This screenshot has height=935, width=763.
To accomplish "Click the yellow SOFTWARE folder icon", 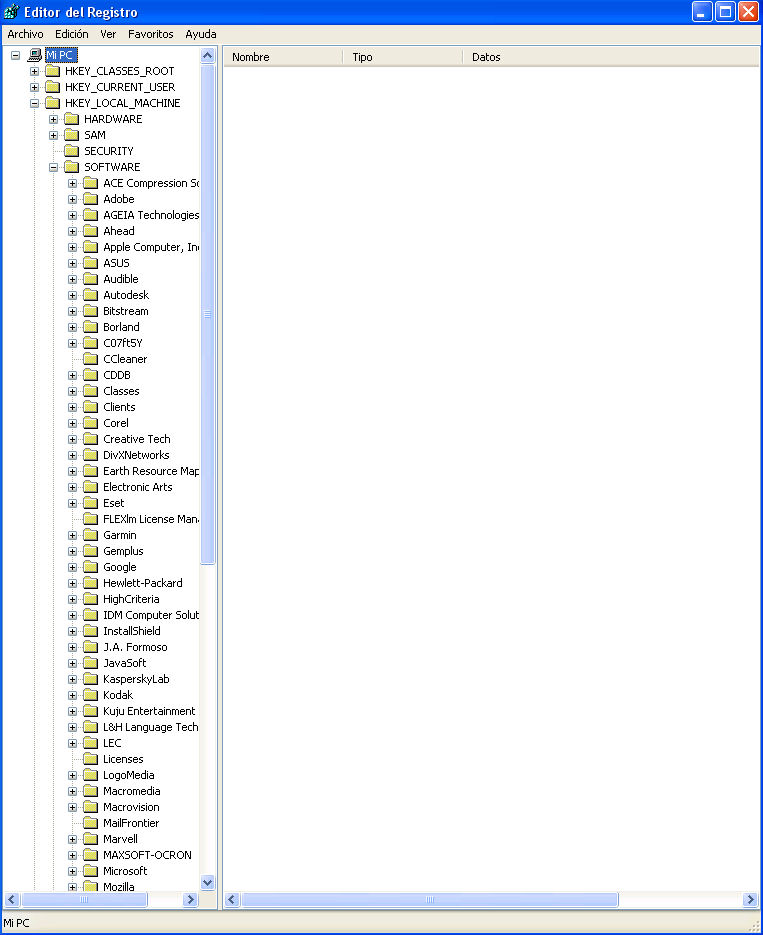I will 72,167.
